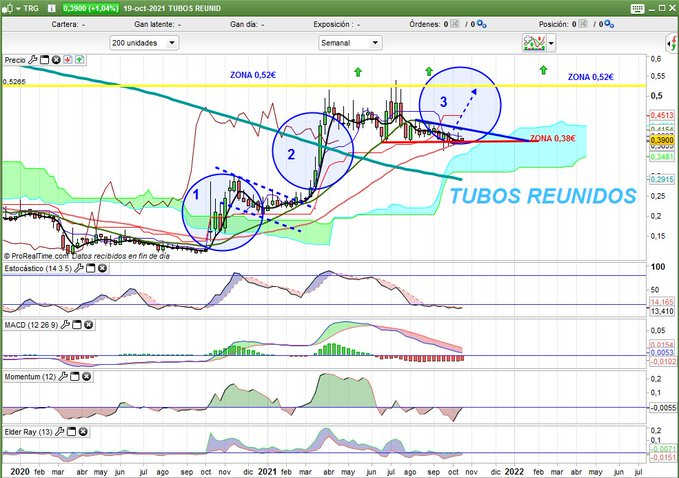Viewport: 679px width, 478px height.
Task: Maximize the Estocástico panel window icon
Action: pyautogui.click(x=91, y=268)
